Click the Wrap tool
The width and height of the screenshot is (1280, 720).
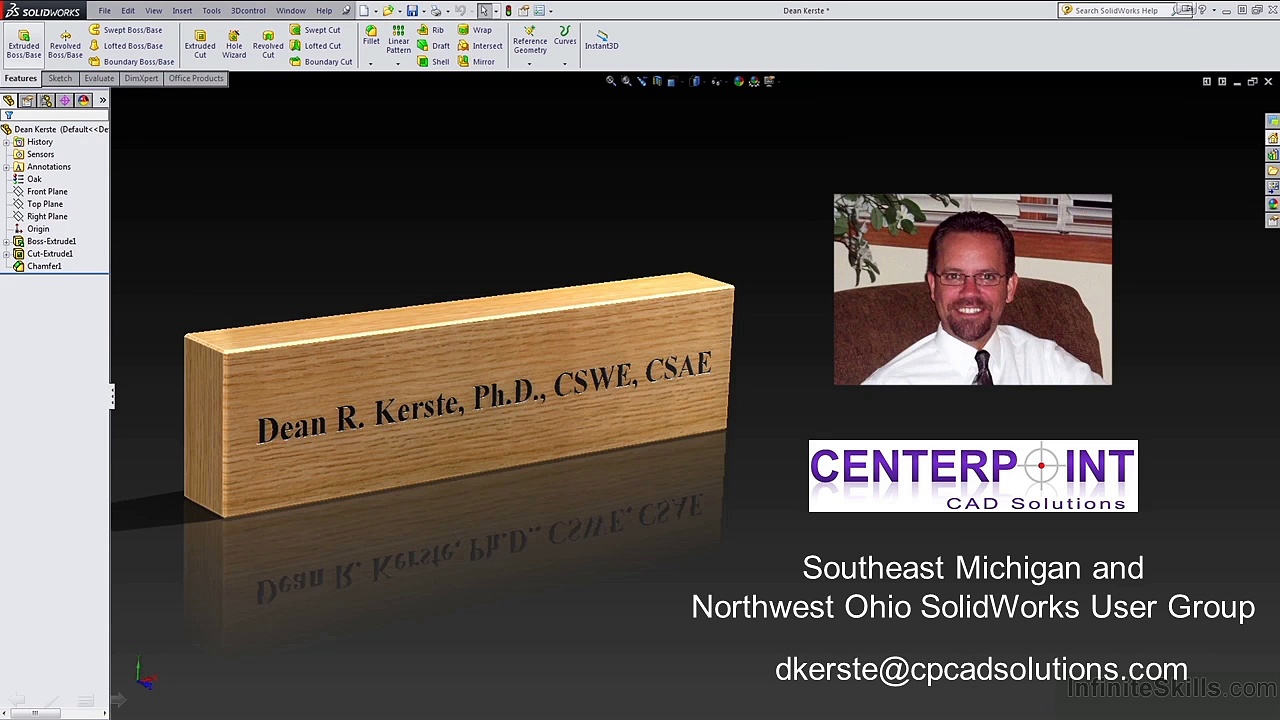475,30
